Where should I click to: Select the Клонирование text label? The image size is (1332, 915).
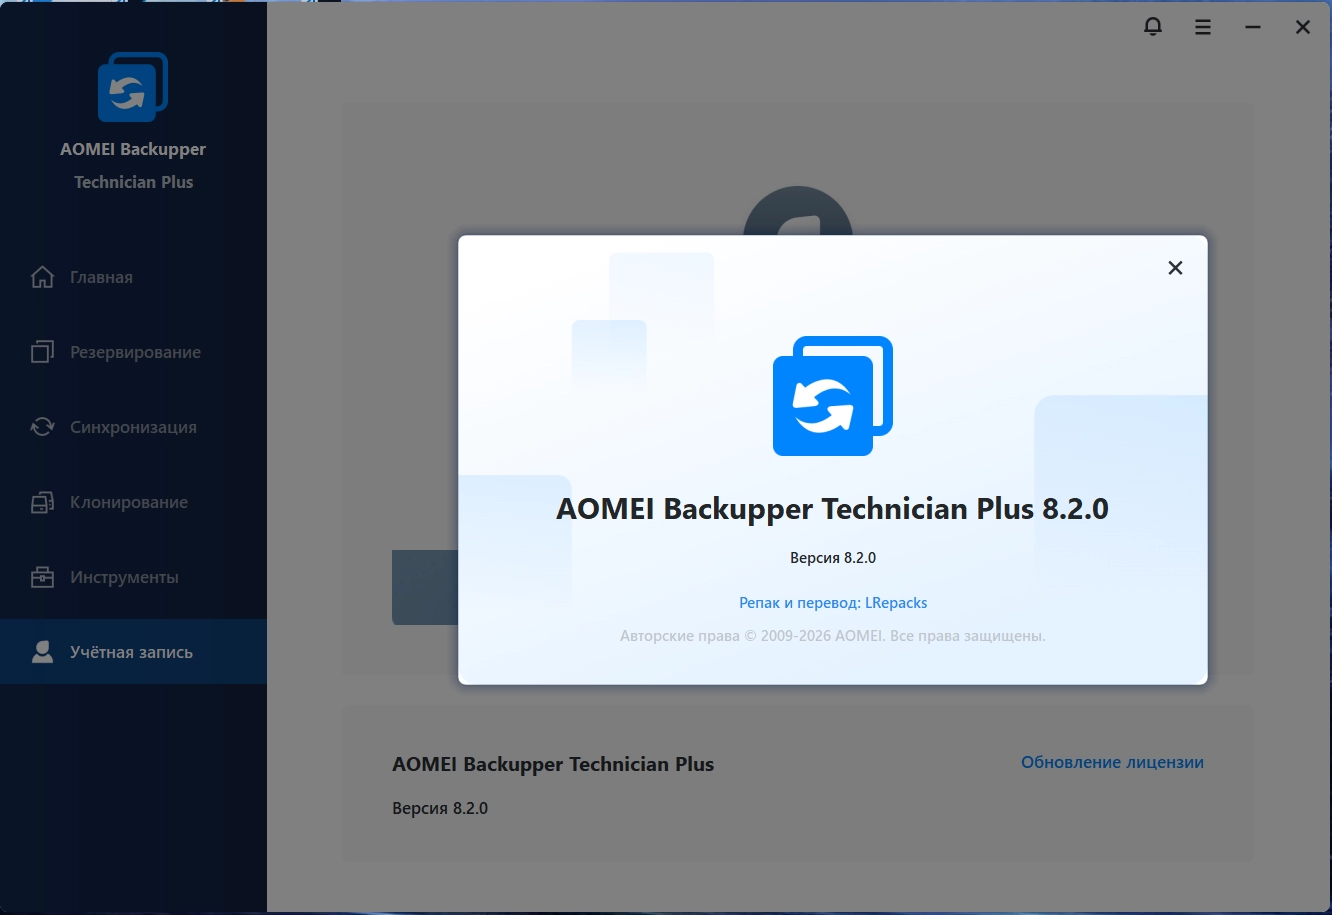click(x=129, y=502)
